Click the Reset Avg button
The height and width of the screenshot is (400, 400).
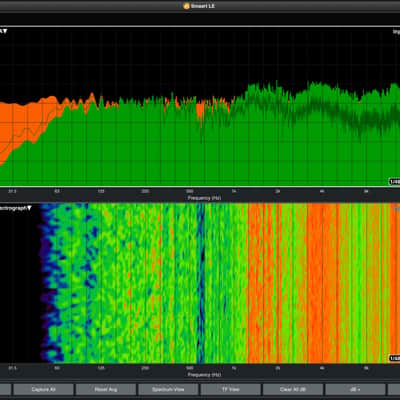[x=106, y=389]
